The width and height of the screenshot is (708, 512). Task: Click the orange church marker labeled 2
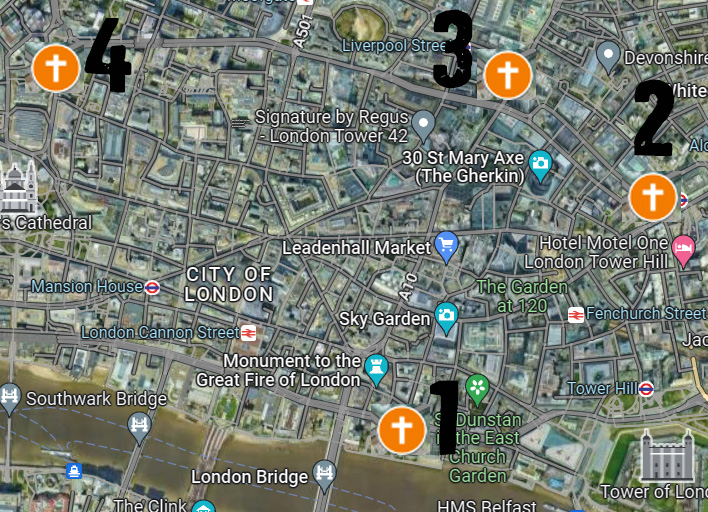click(x=653, y=197)
